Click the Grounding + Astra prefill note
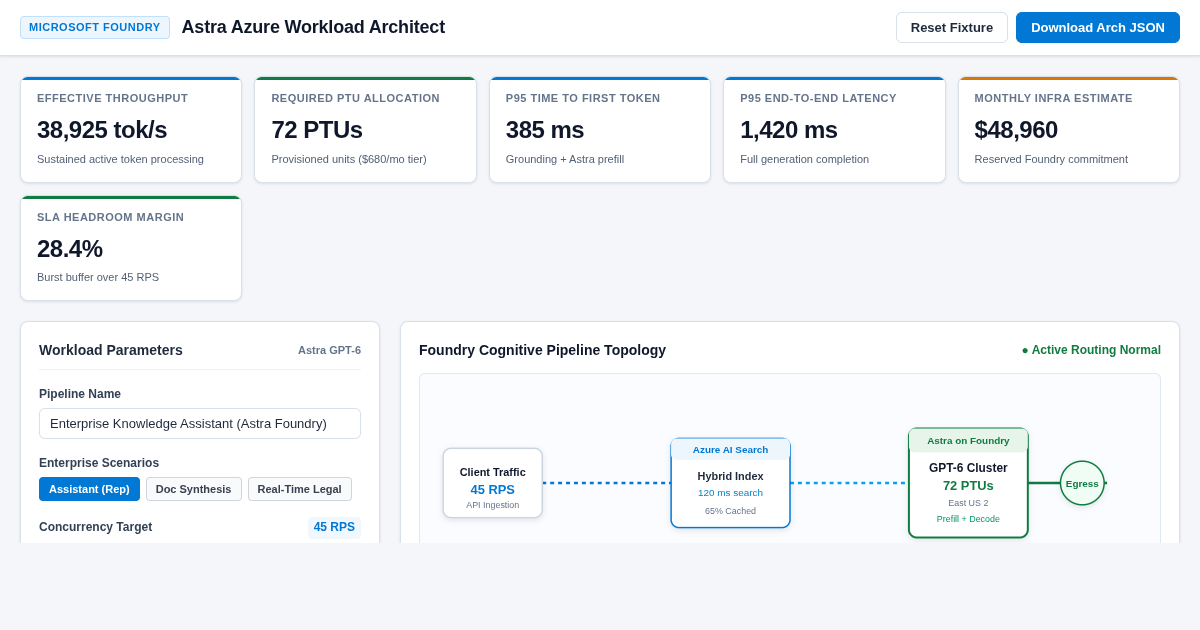1200x630 pixels. (x=565, y=159)
